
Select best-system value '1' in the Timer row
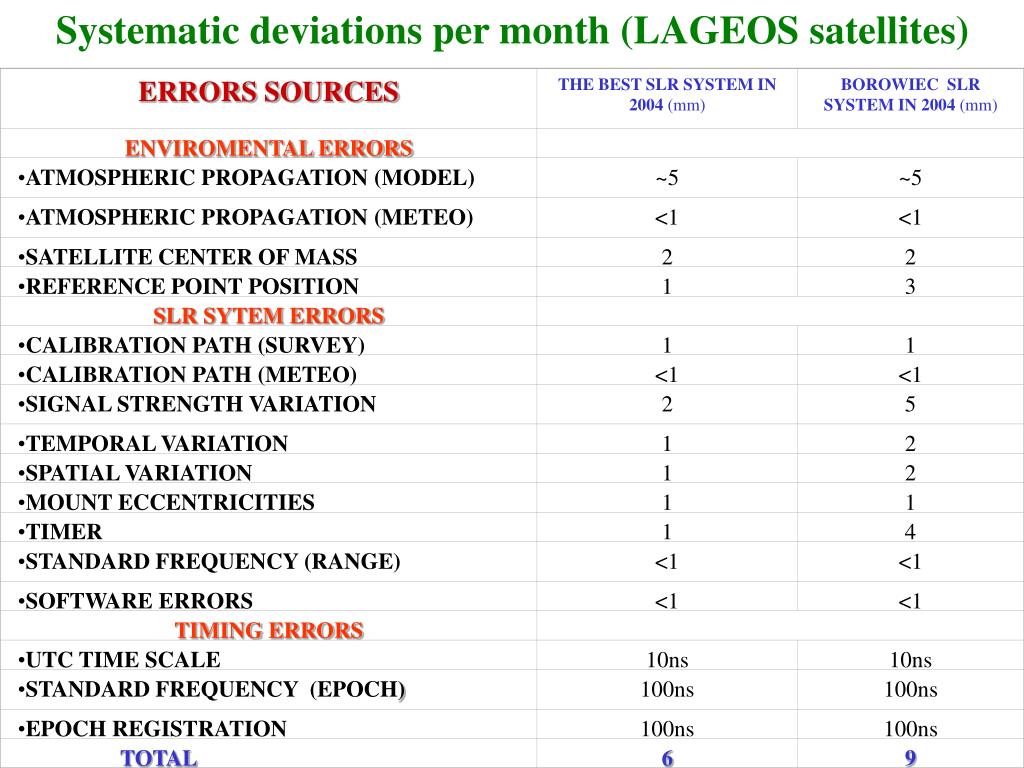tap(667, 532)
